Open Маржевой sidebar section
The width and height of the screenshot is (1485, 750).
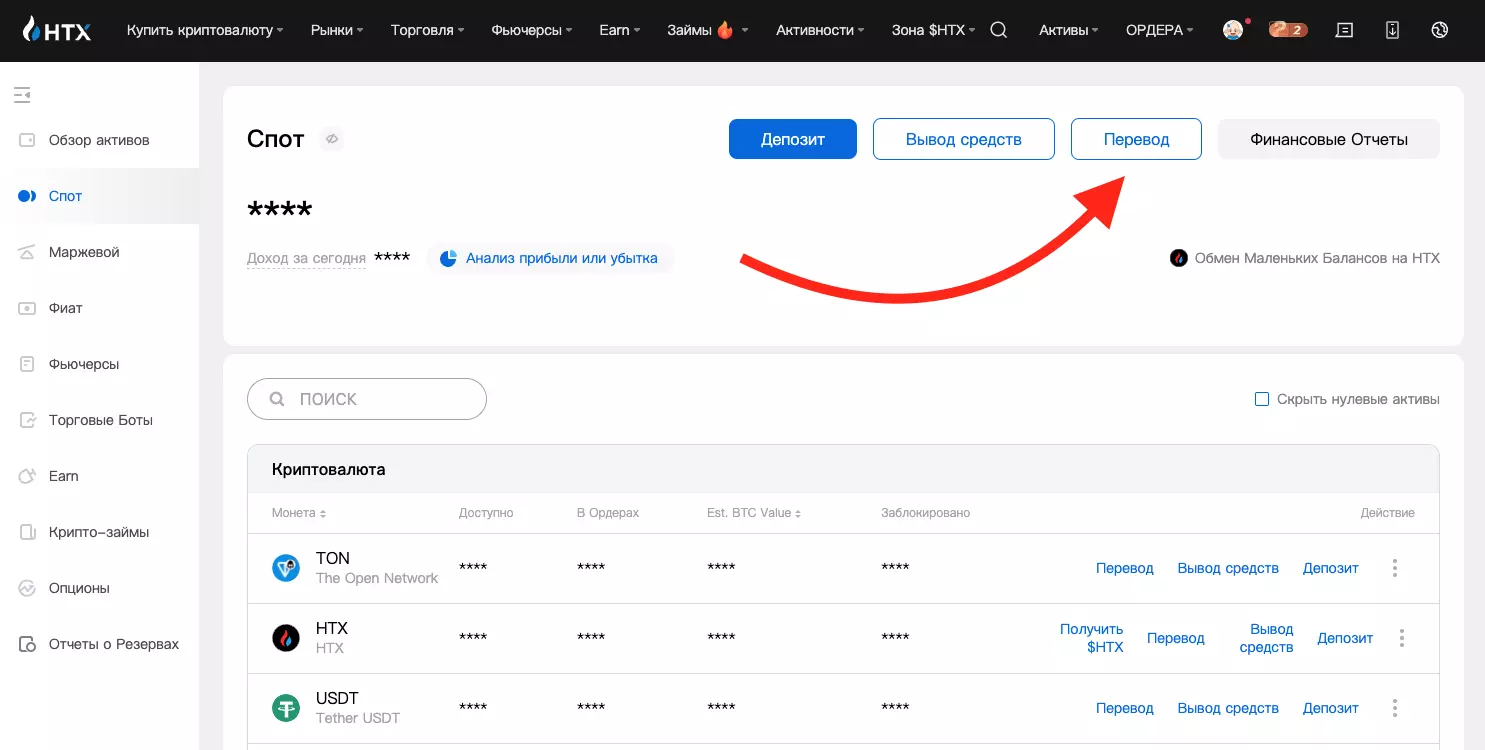click(99, 252)
